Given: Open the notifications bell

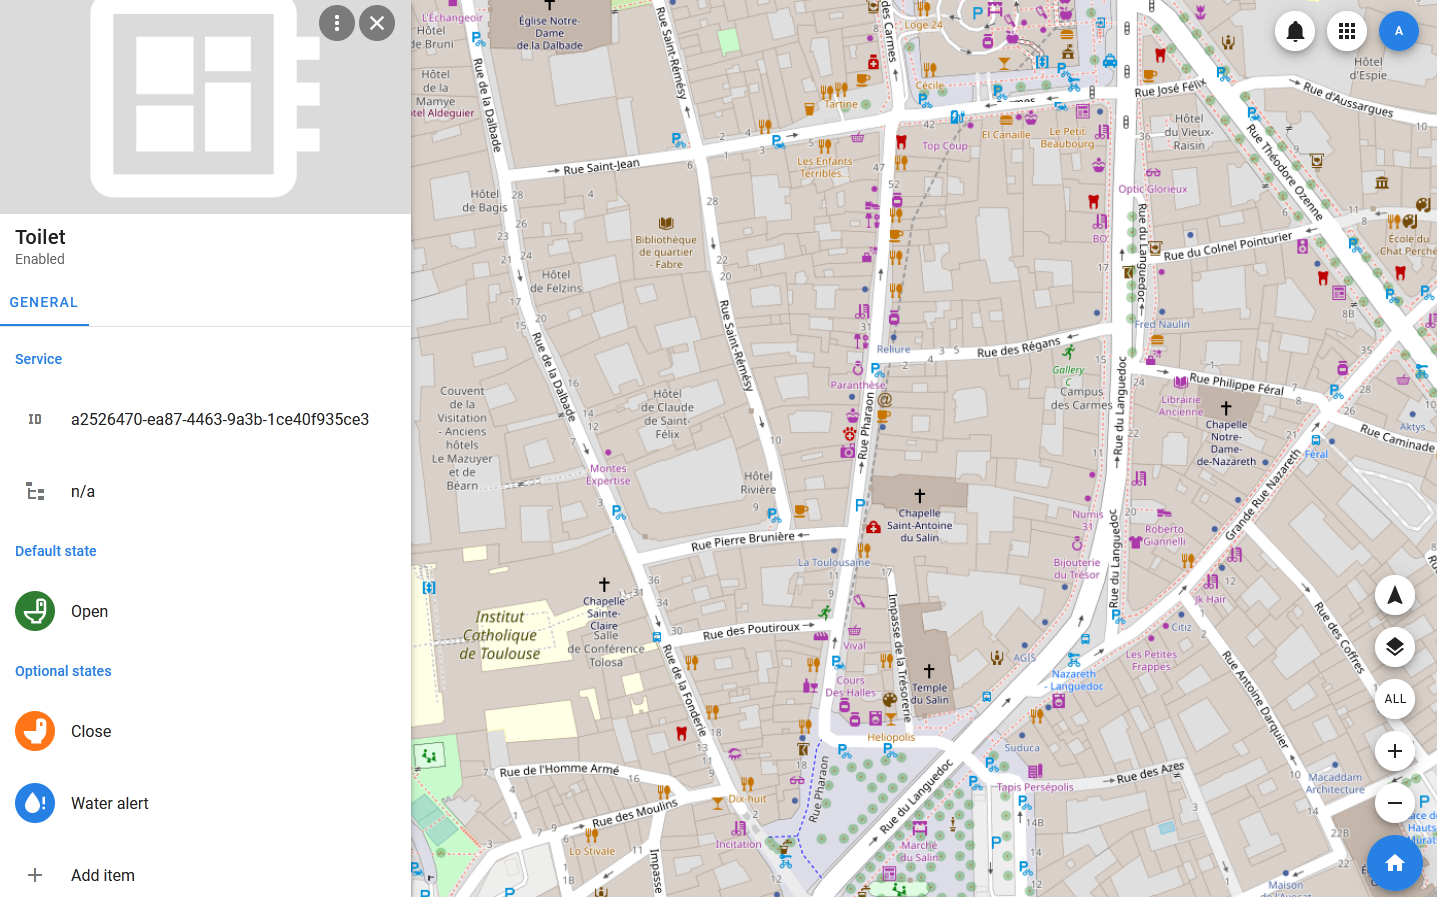Looking at the screenshot, I should pyautogui.click(x=1295, y=31).
